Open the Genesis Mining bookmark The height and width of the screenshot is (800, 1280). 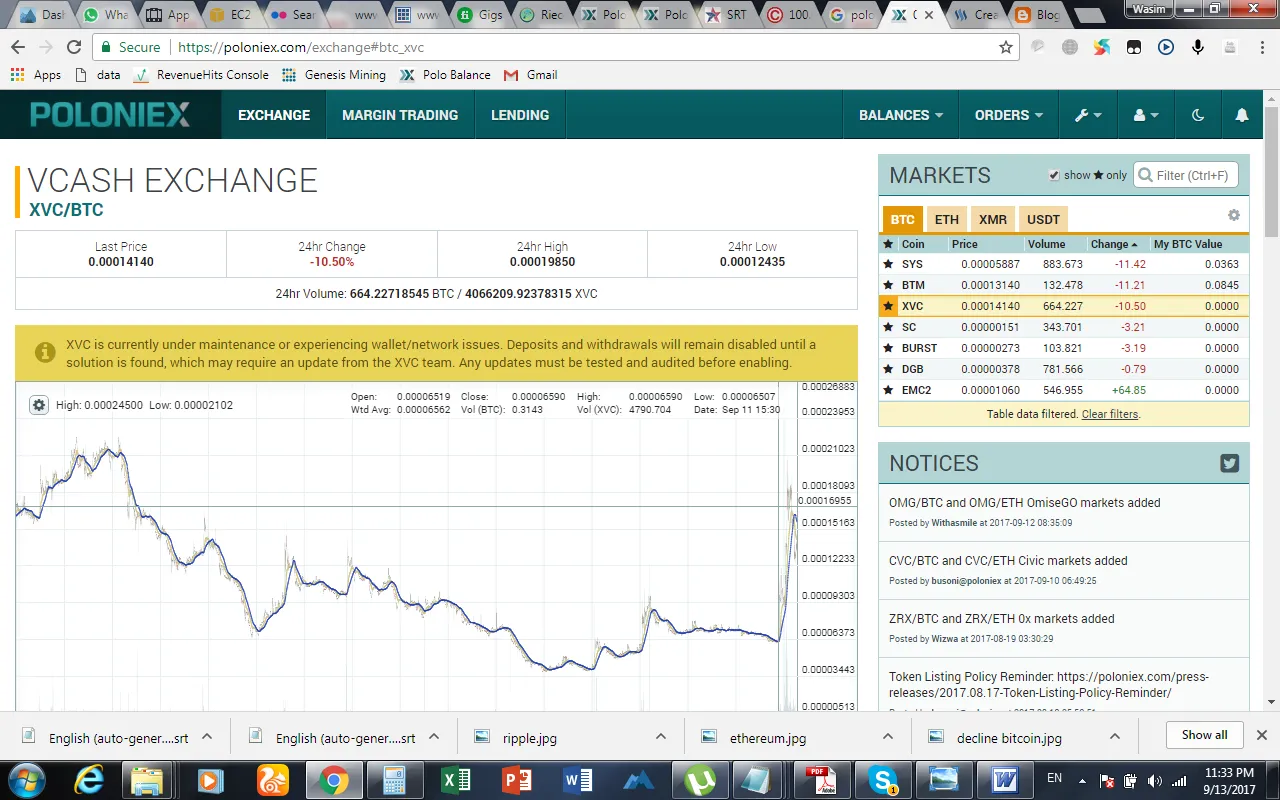coord(334,75)
